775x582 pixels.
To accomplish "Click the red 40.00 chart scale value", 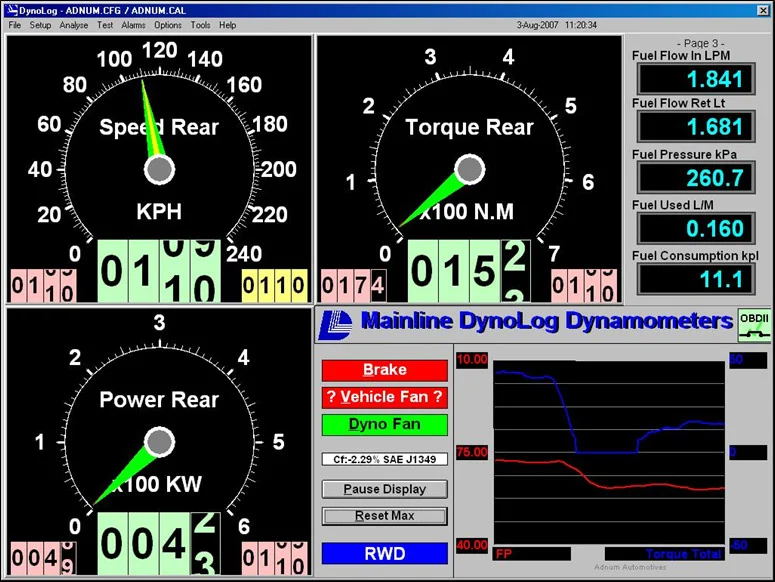I will [x=472, y=545].
